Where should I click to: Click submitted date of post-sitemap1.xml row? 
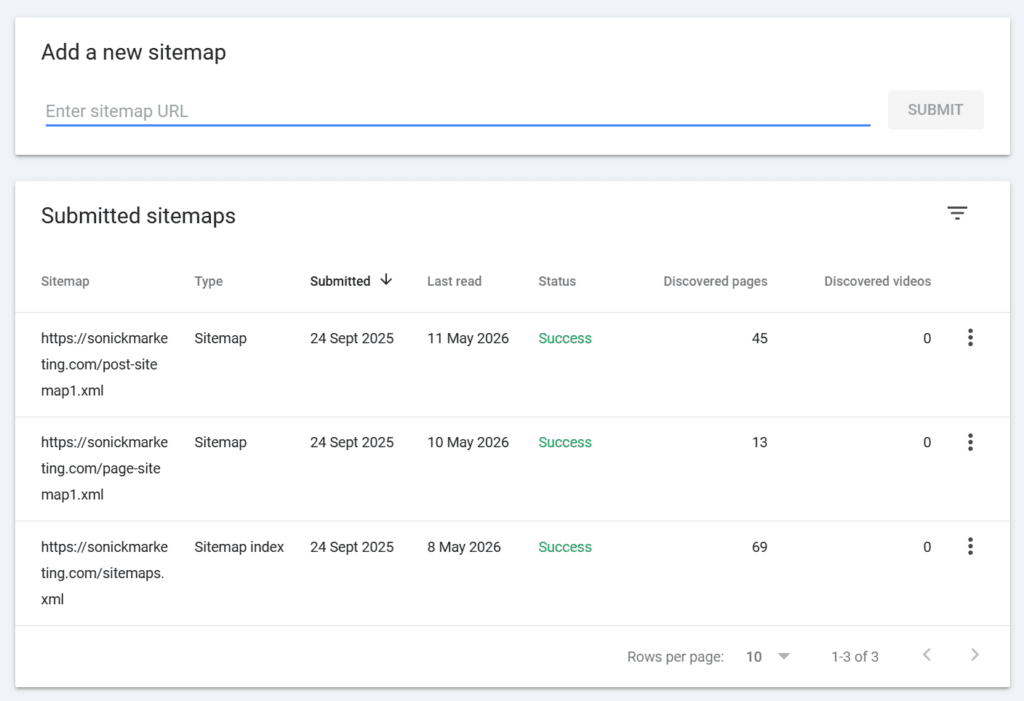click(352, 338)
